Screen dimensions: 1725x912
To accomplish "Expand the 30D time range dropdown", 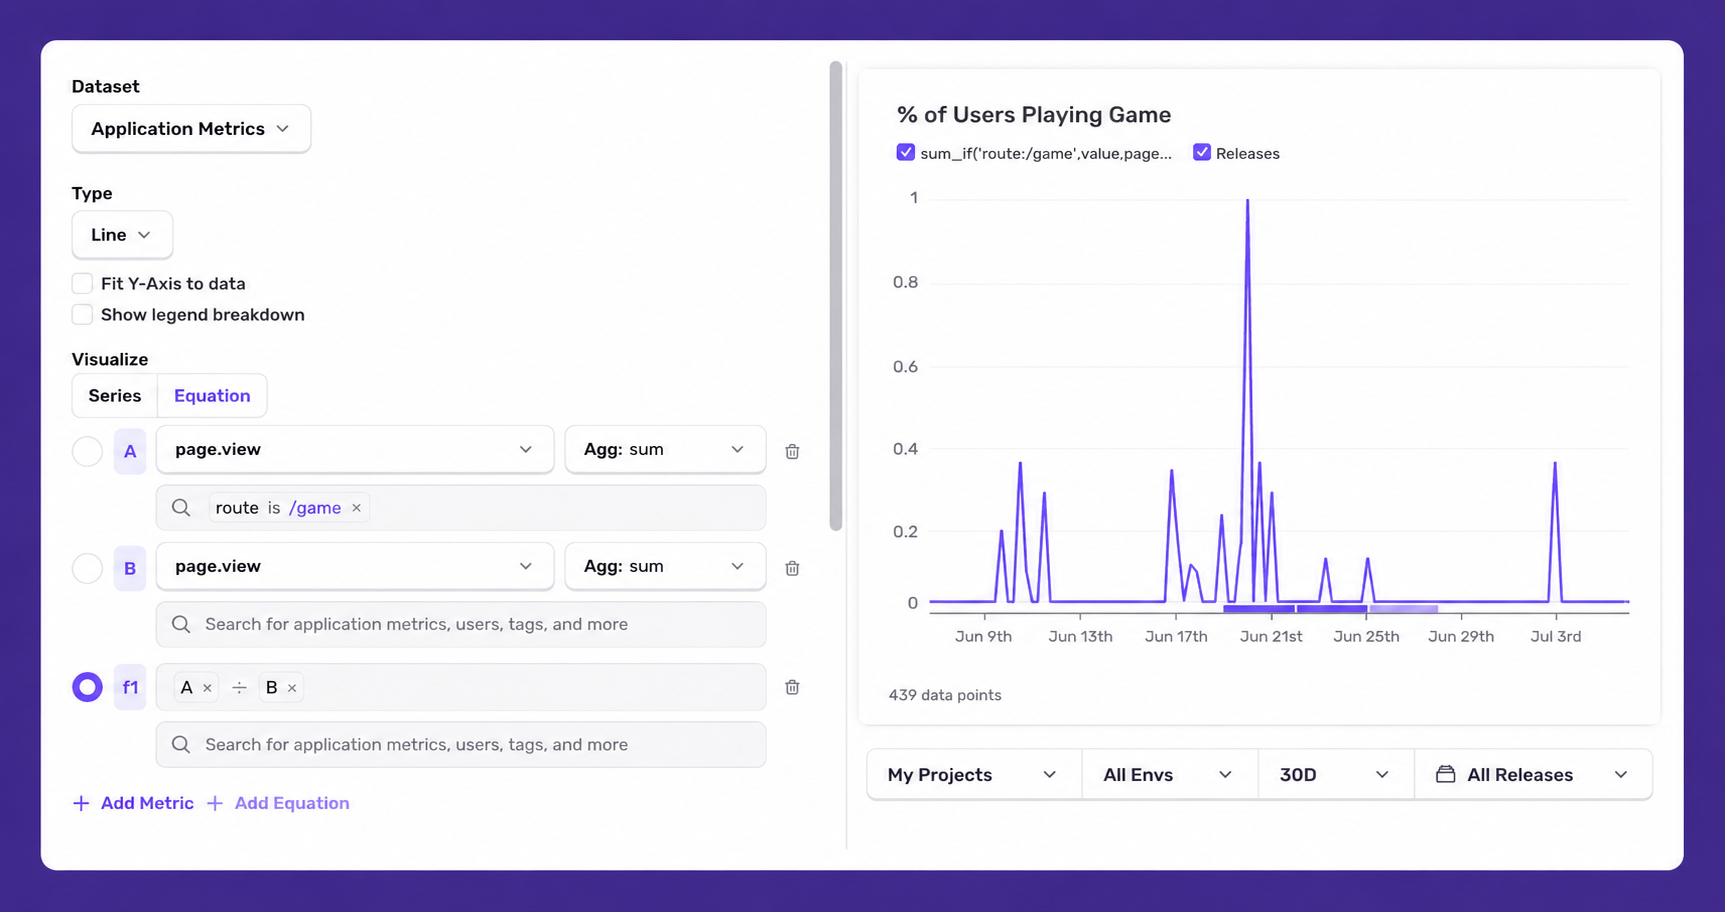I will (x=1335, y=775).
